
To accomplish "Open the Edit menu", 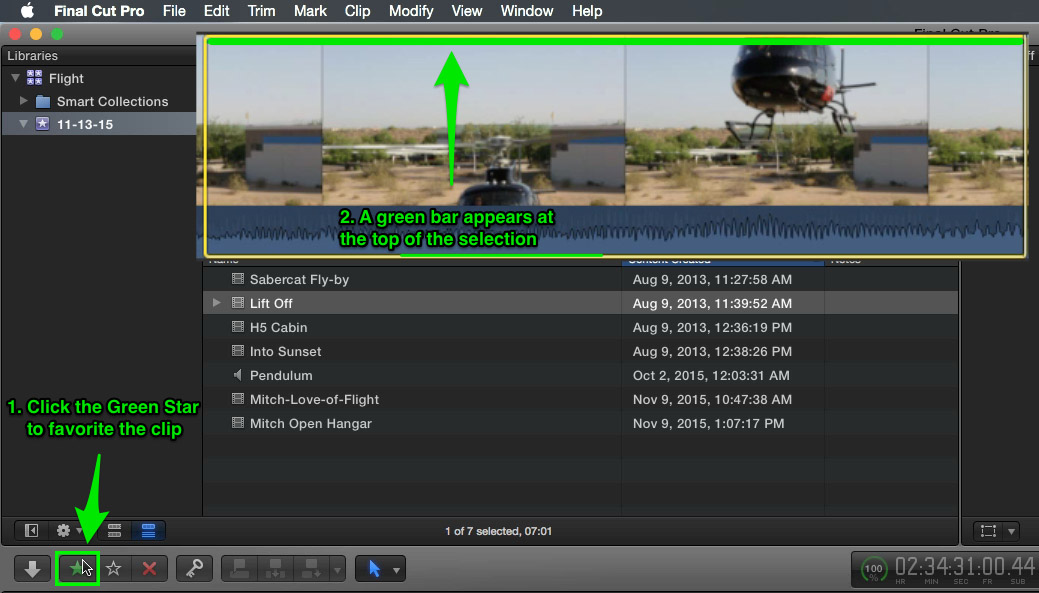I will 217,11.
